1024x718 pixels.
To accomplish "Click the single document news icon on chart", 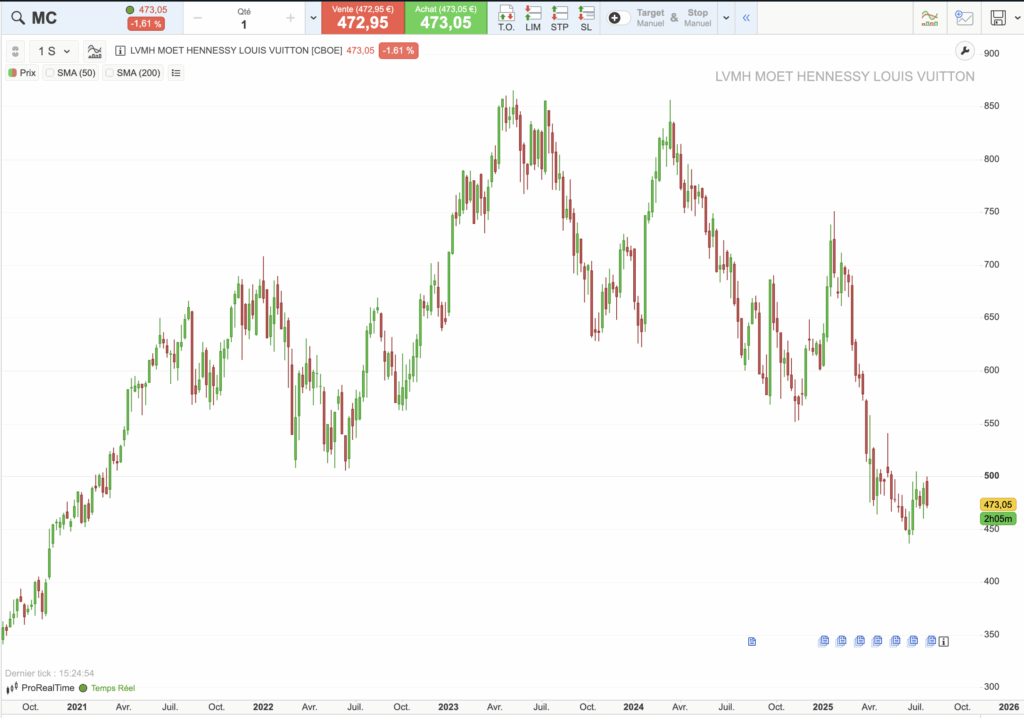I will pos(752,642).
